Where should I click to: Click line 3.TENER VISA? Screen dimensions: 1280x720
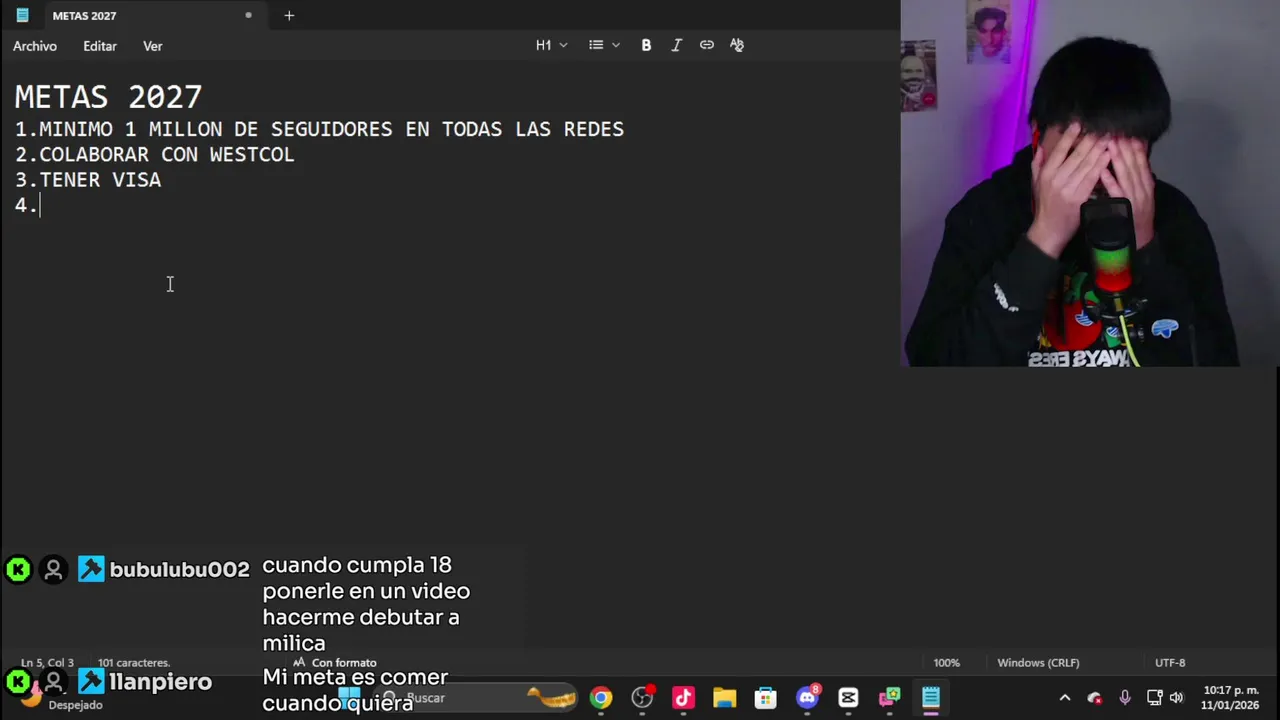[x=88, y=180]
